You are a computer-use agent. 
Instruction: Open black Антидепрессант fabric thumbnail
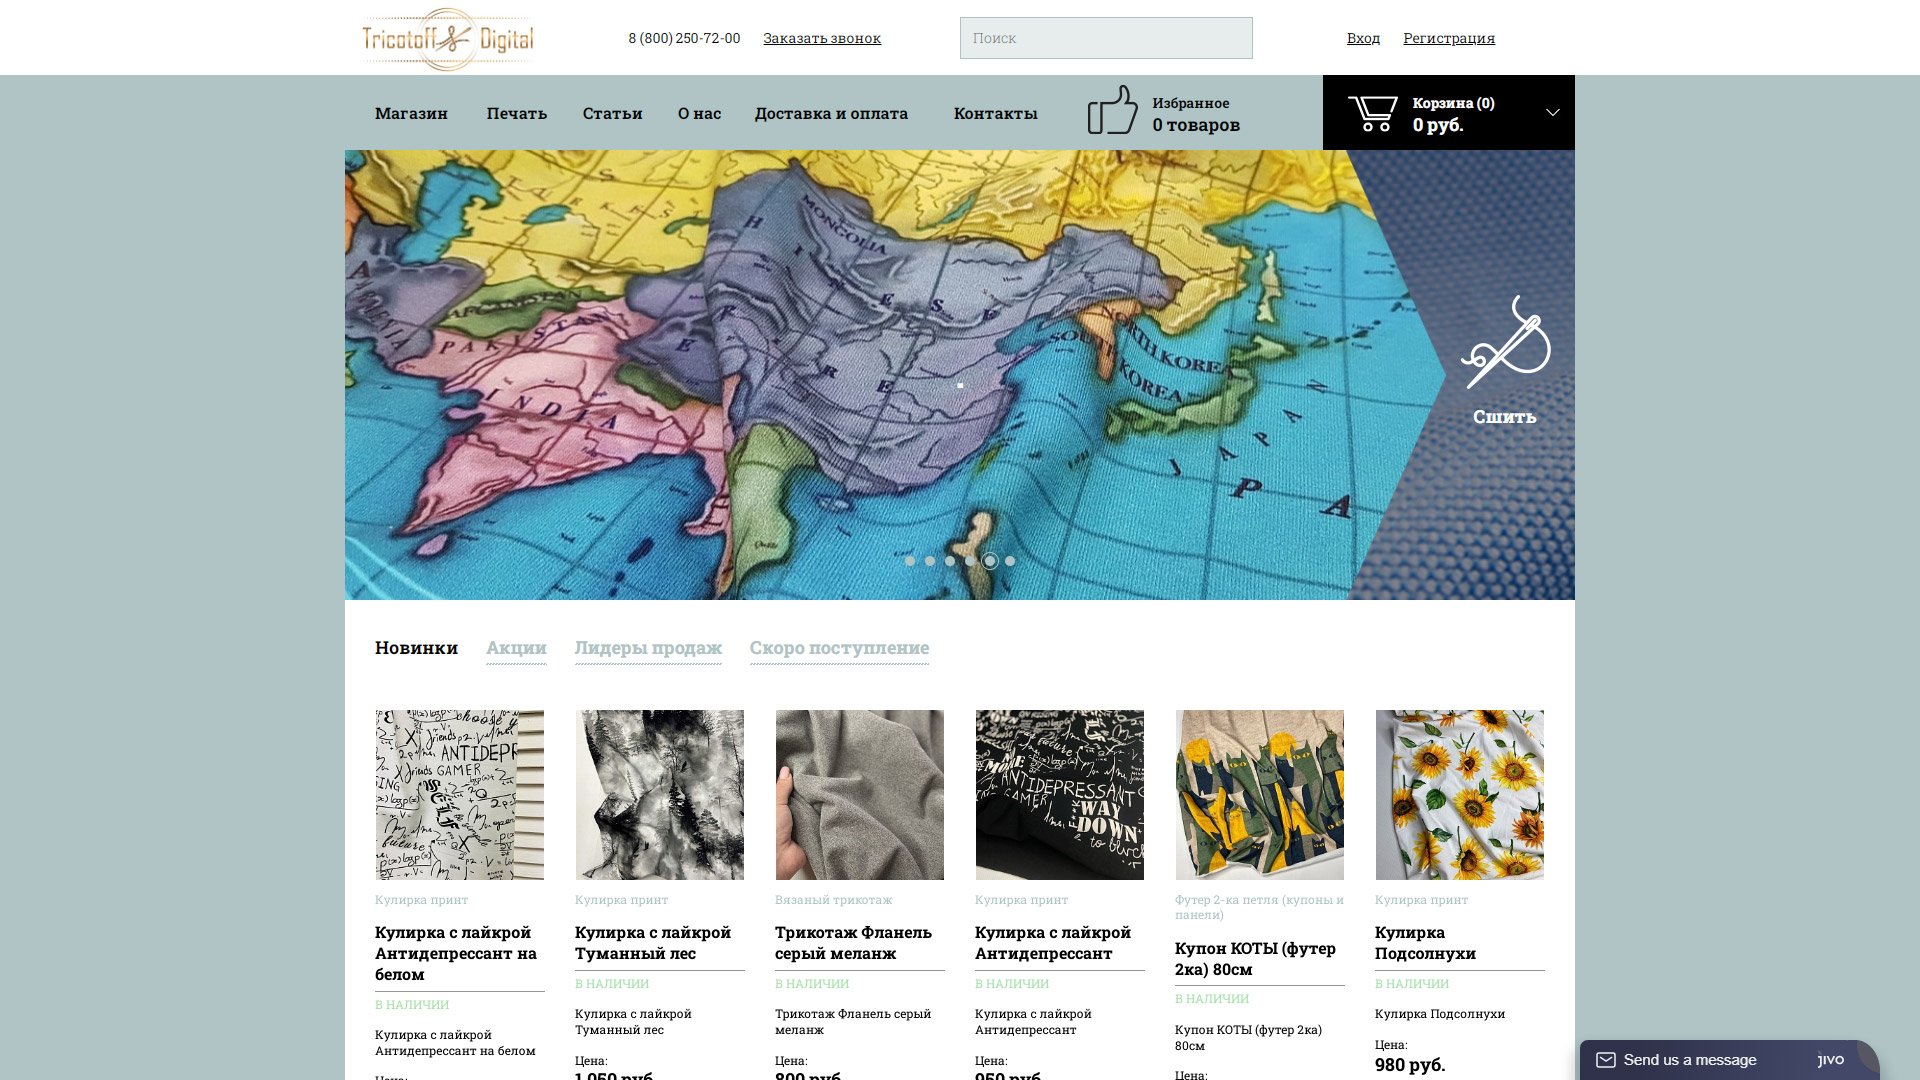click(1060, 795)
